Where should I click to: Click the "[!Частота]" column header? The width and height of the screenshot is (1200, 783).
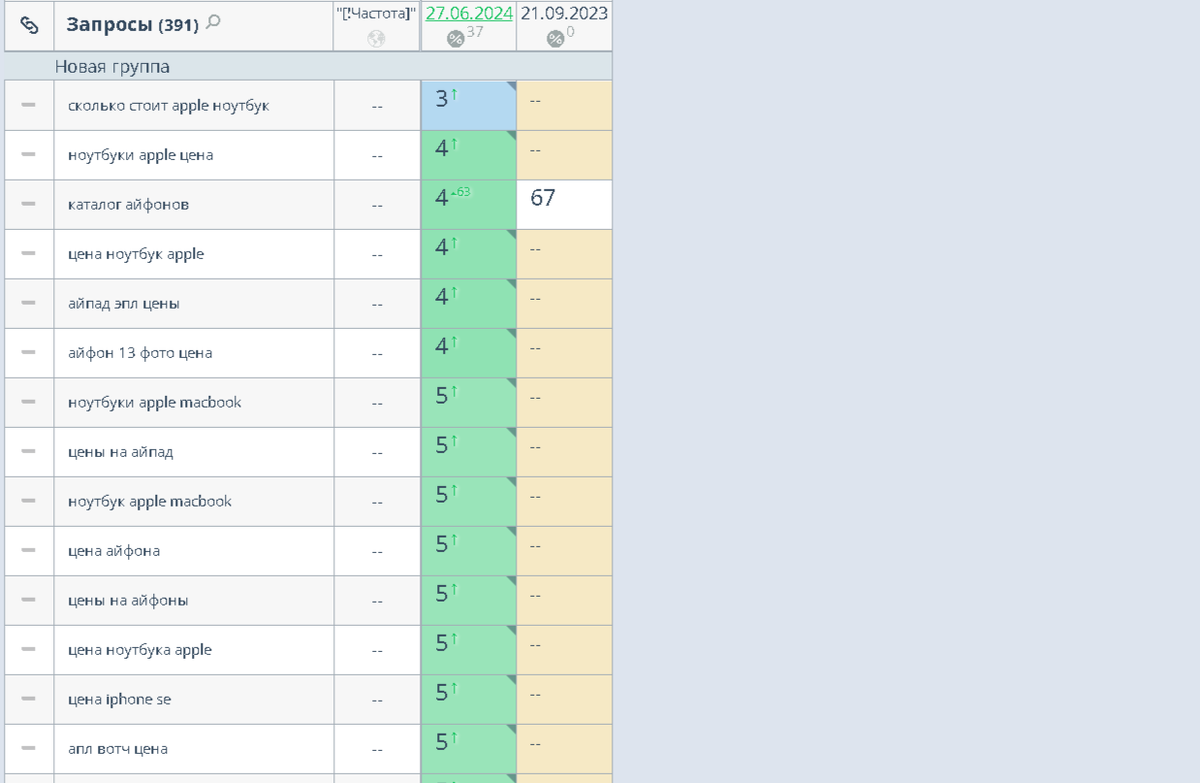coord(376,15)
